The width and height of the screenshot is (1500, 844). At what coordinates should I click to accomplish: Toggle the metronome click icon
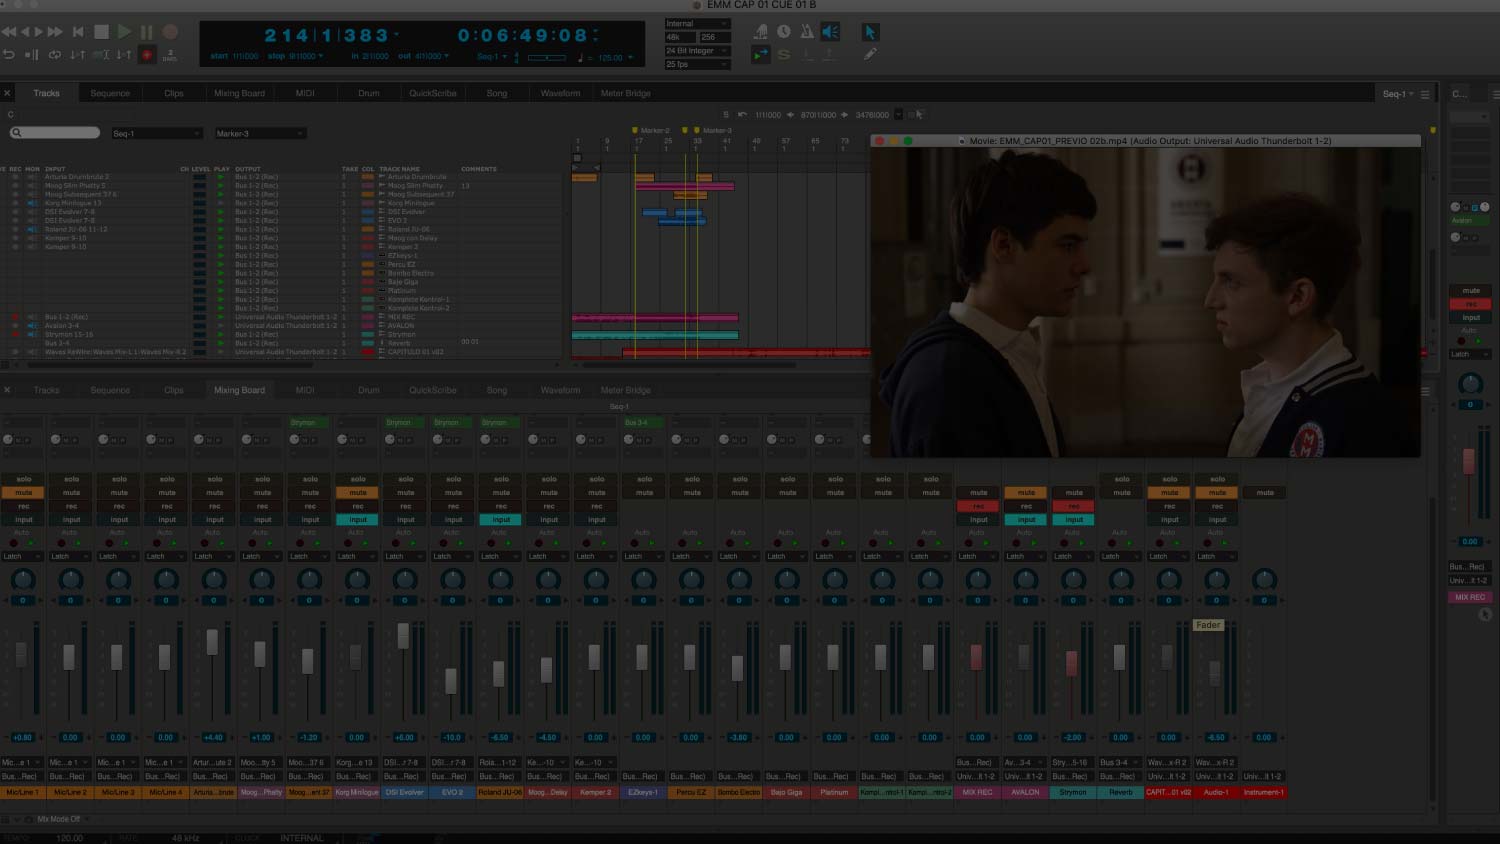click(806, 32)
